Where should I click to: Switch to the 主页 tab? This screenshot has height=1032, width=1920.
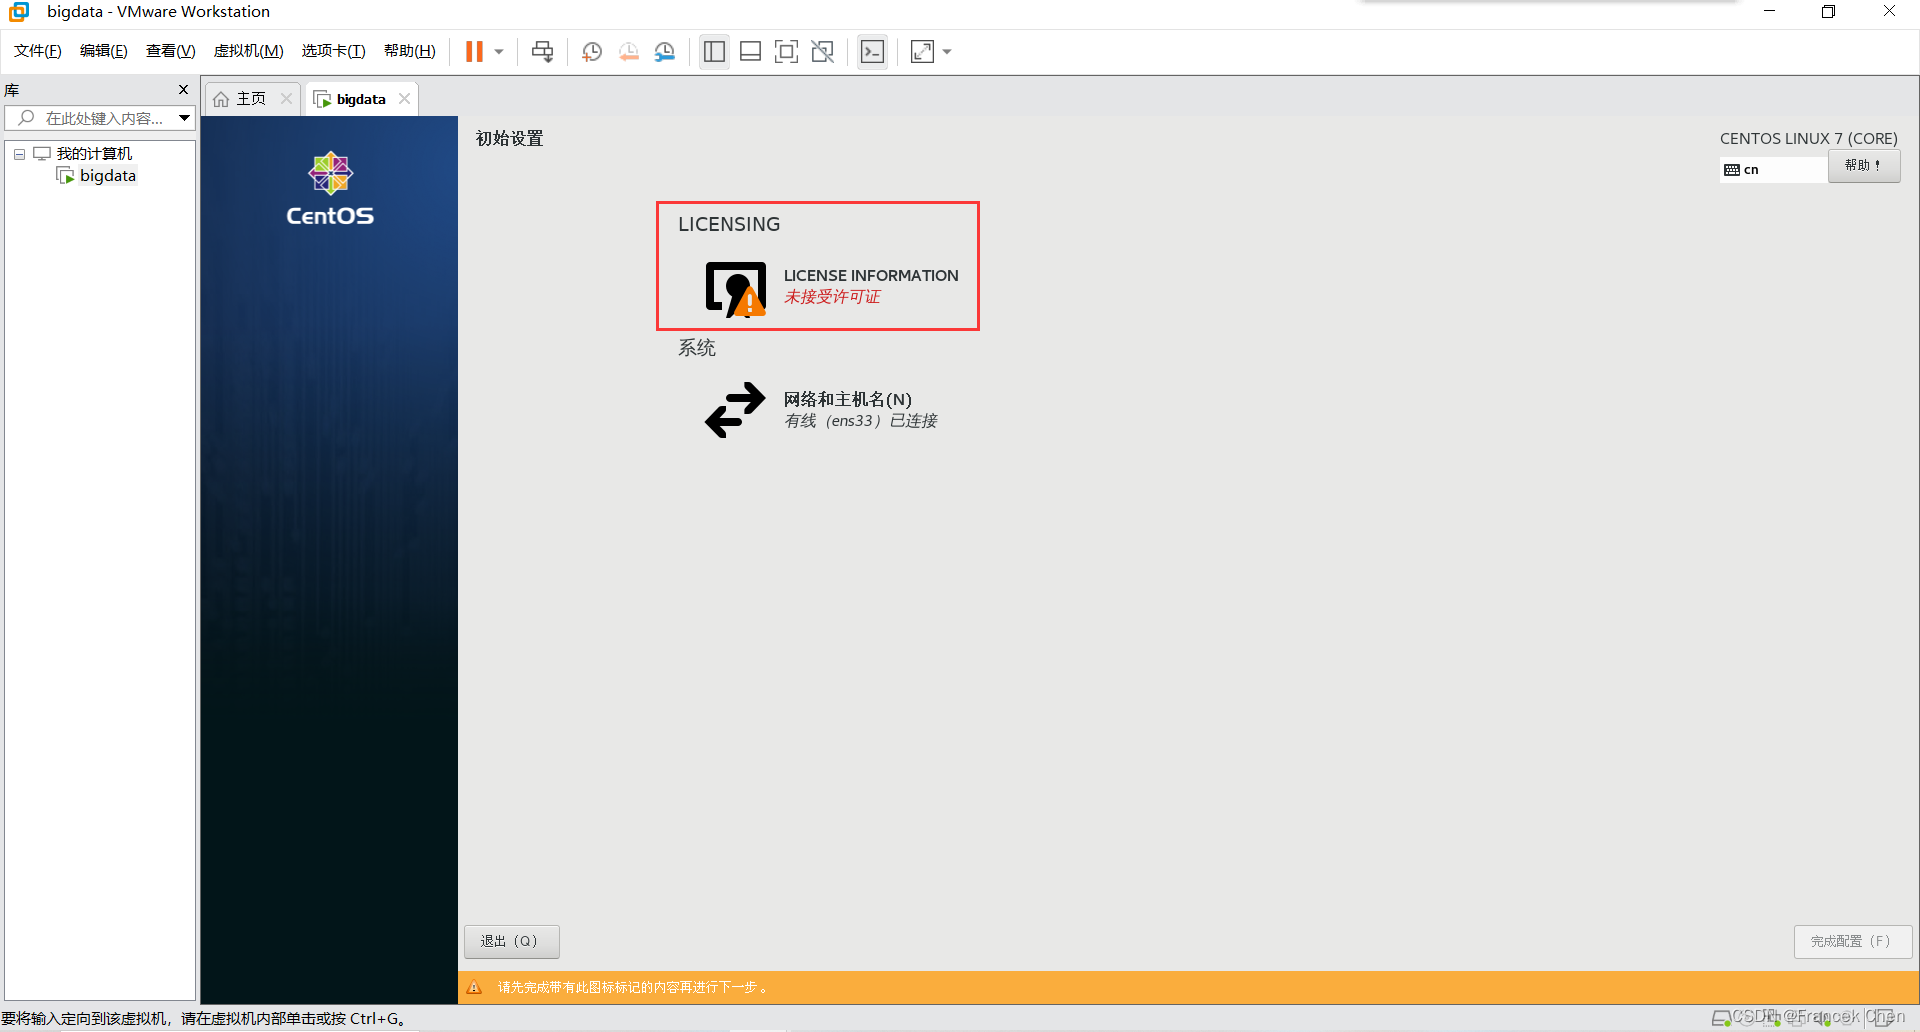click(248, 98)
